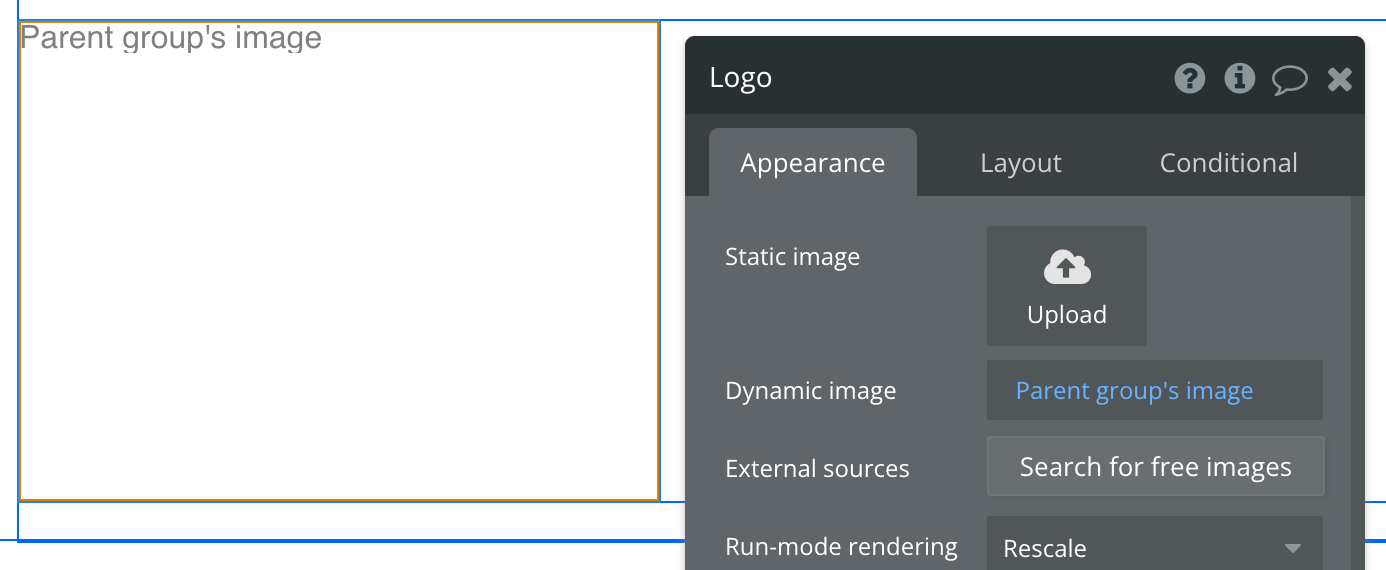This screenshot has height=570, width=1386.
Task: Click the arrow beside Rescale
Action: (1293, 548)
